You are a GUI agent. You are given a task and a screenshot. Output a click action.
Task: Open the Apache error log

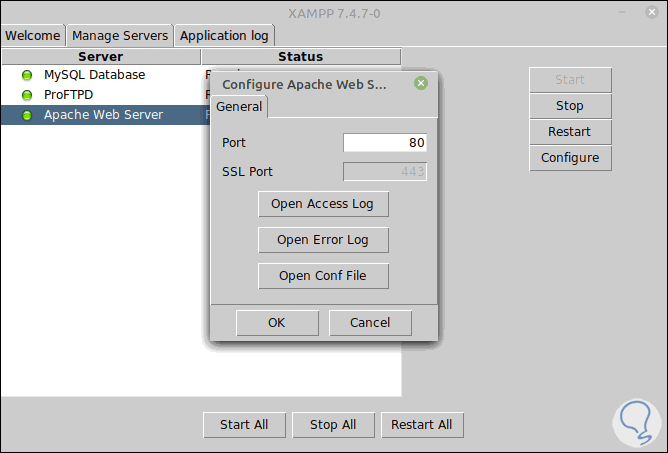(x=323, y=240)
